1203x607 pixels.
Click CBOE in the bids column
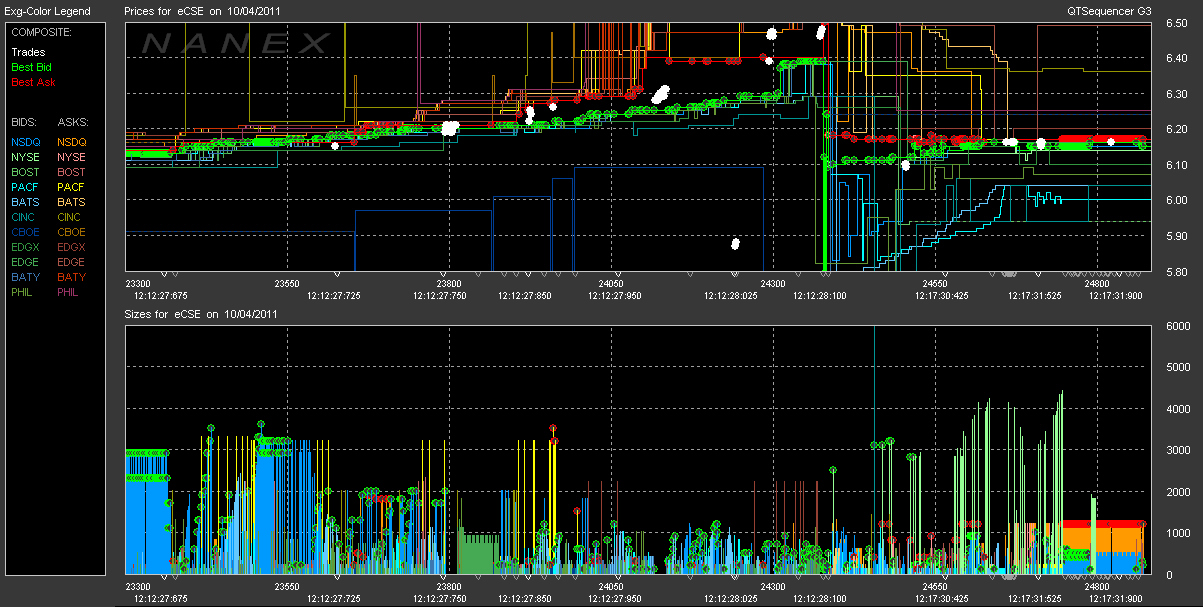click(x=26, y=232)
